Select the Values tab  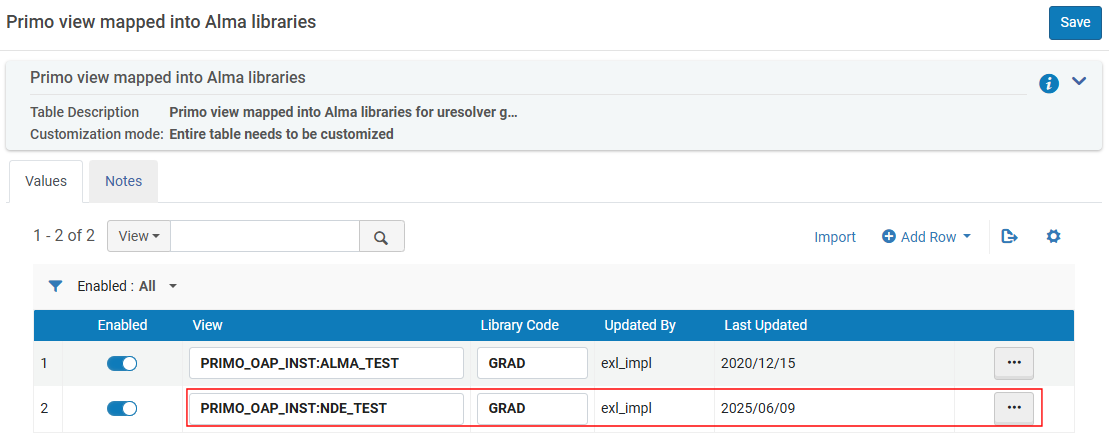(x=46, y=181)
